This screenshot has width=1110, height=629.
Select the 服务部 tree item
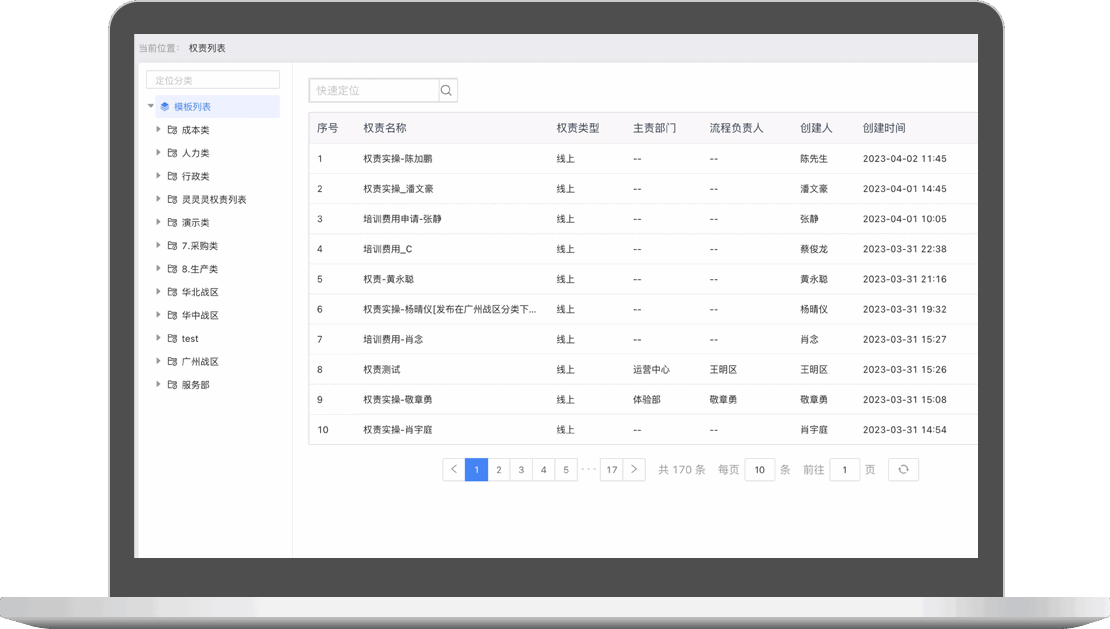[x=195, y=385]
